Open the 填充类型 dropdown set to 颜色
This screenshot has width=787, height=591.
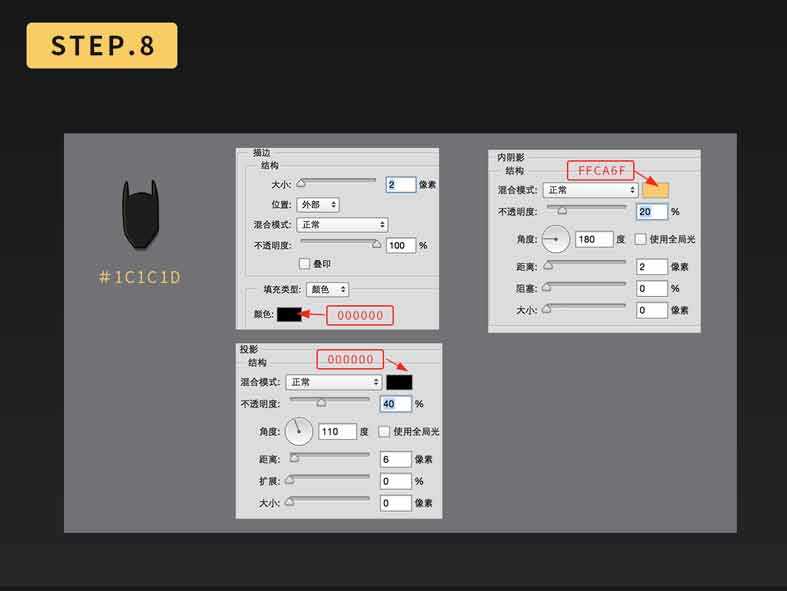click(328, 289)
